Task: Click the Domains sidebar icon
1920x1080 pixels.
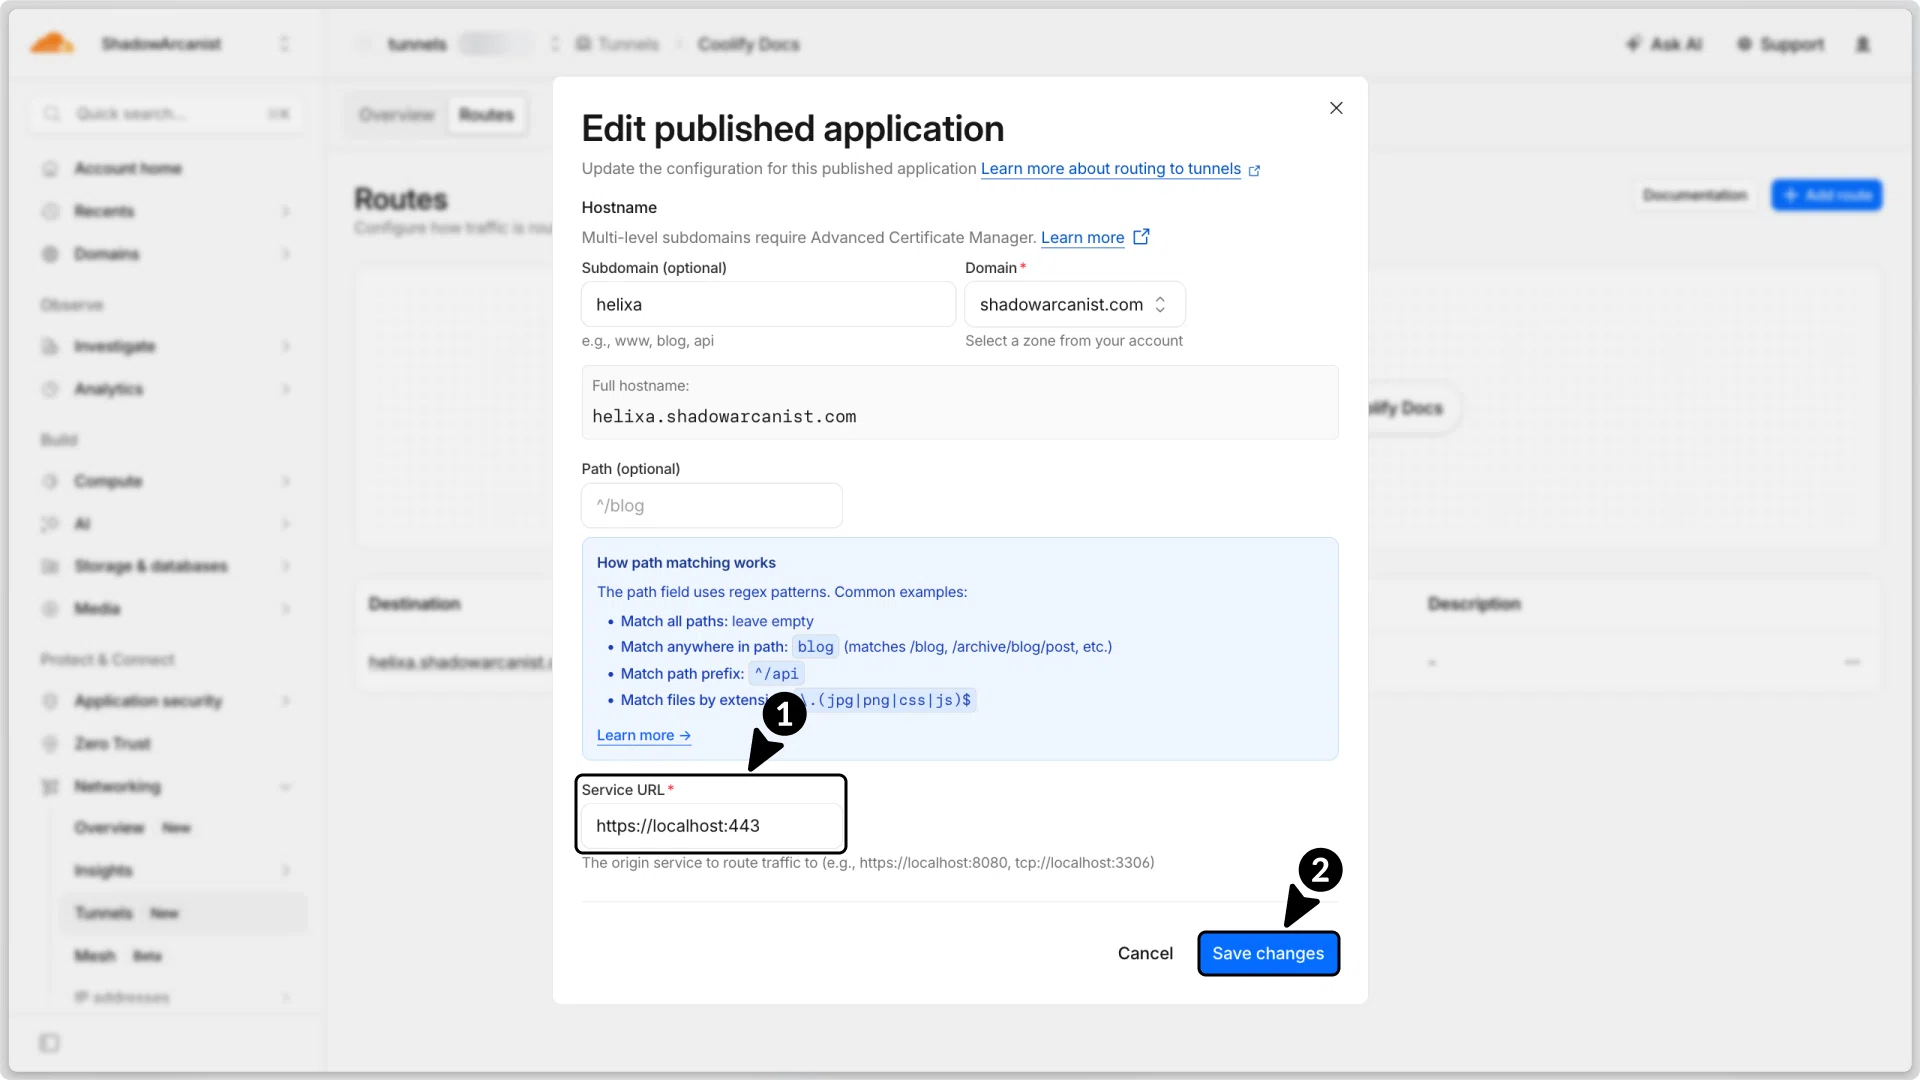Action: [x=50, y=254]
